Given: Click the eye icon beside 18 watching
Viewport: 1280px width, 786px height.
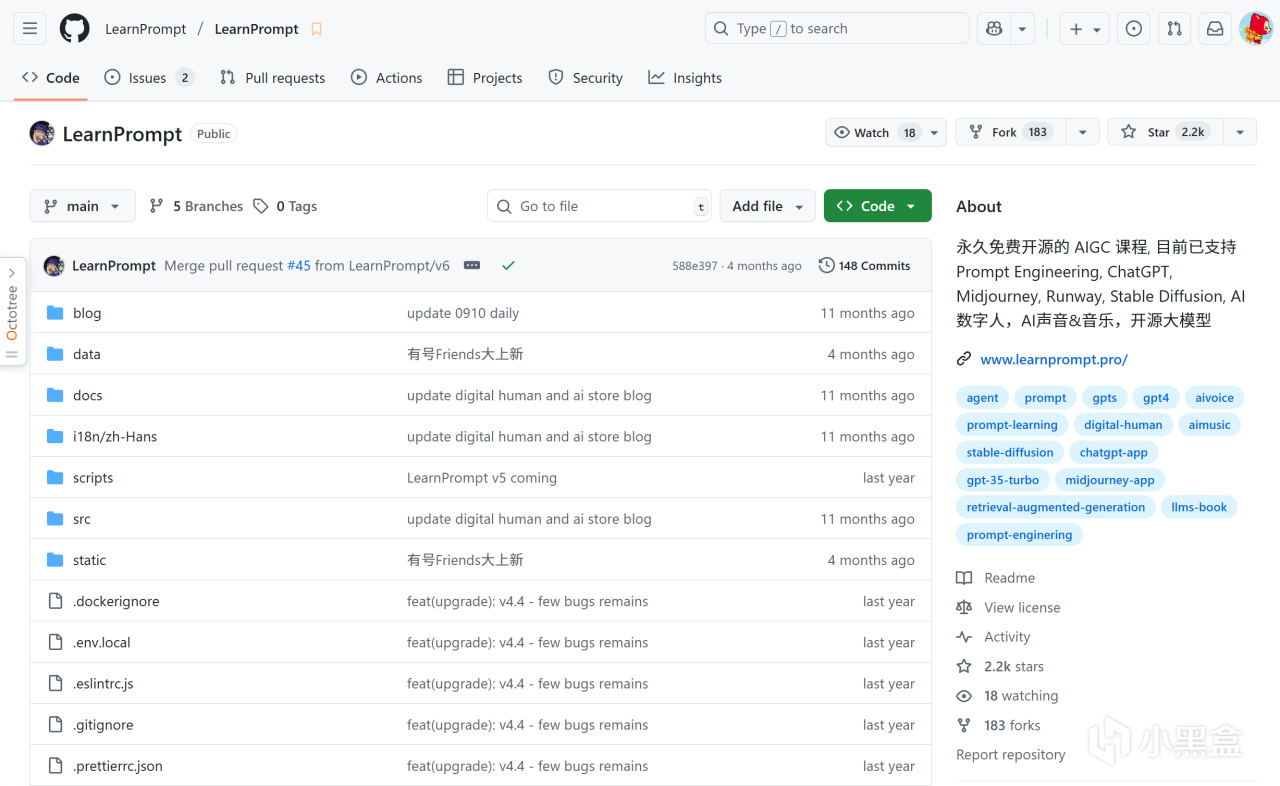Looking at the screenshot, I should click(964, 696).
